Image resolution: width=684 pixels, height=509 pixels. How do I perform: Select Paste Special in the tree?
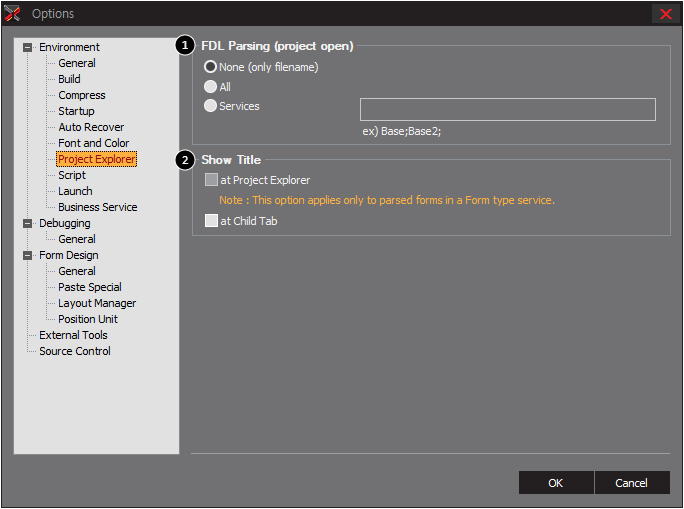point(90,287)
